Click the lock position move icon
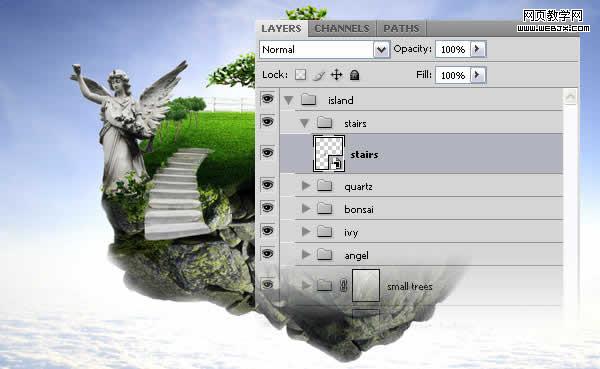 (x=336, y=75)
